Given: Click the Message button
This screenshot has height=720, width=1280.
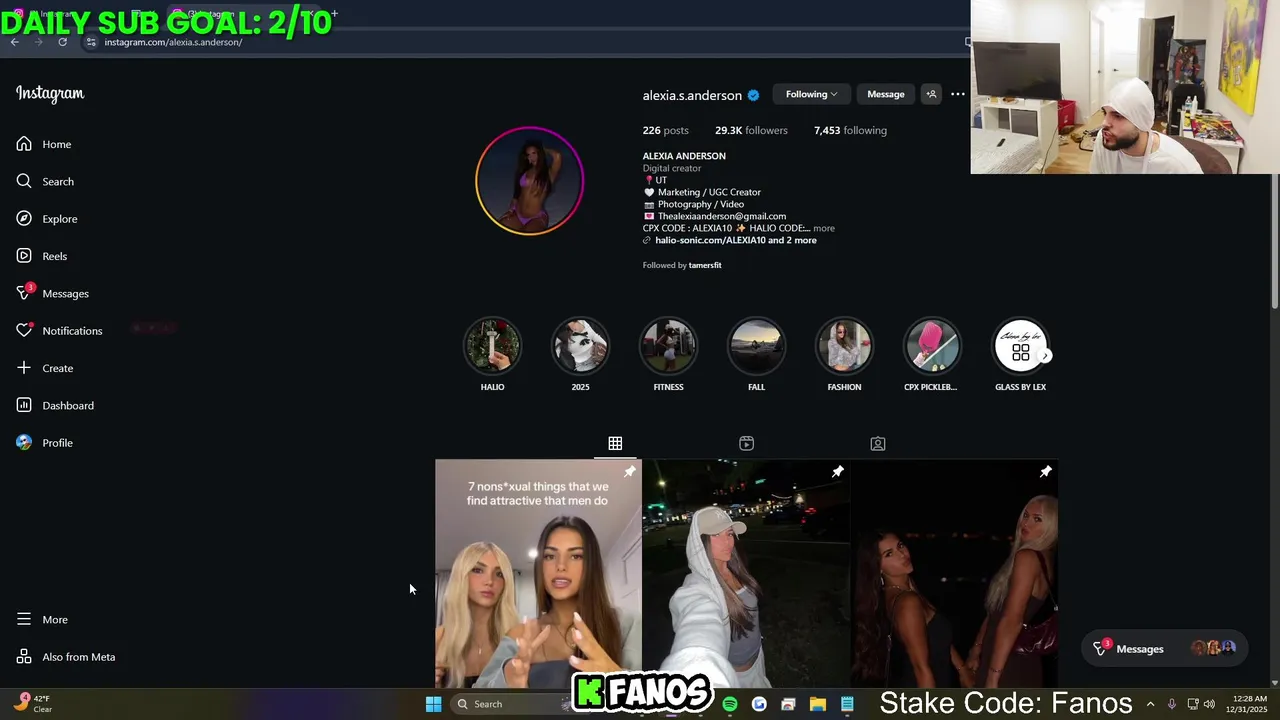Looking at the screenshot, I should (885, 94).
